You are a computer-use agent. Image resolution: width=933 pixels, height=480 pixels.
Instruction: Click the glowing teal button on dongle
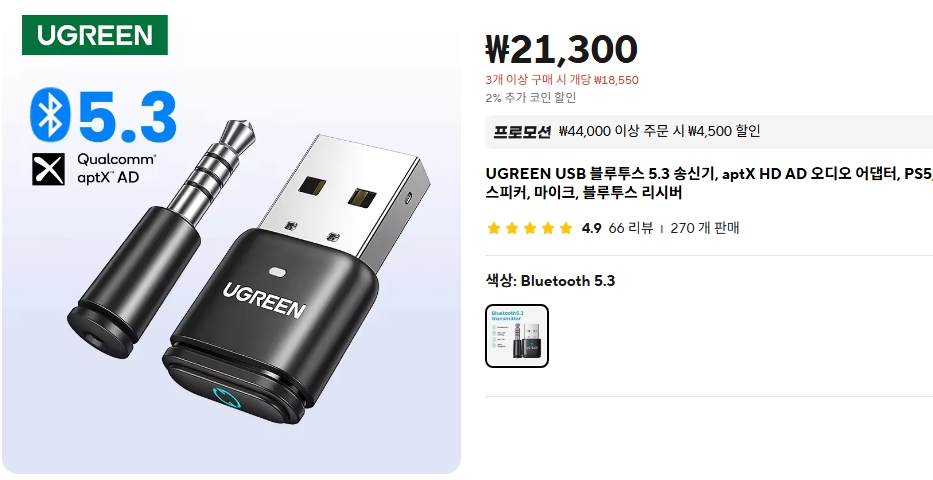coord(227,398)
